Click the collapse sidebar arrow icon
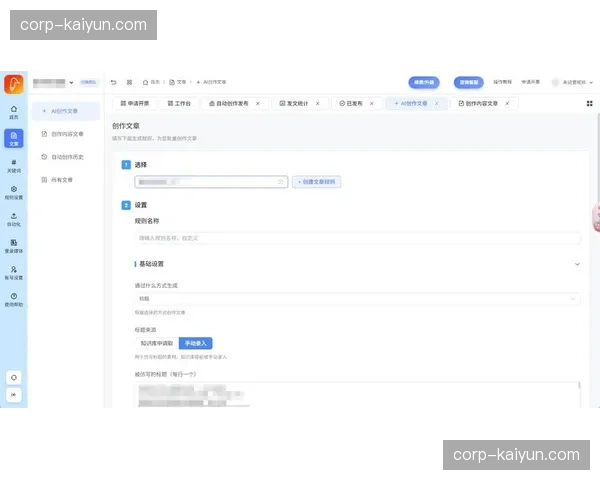This screenshot has width=600, height=480. click(14, 395)
